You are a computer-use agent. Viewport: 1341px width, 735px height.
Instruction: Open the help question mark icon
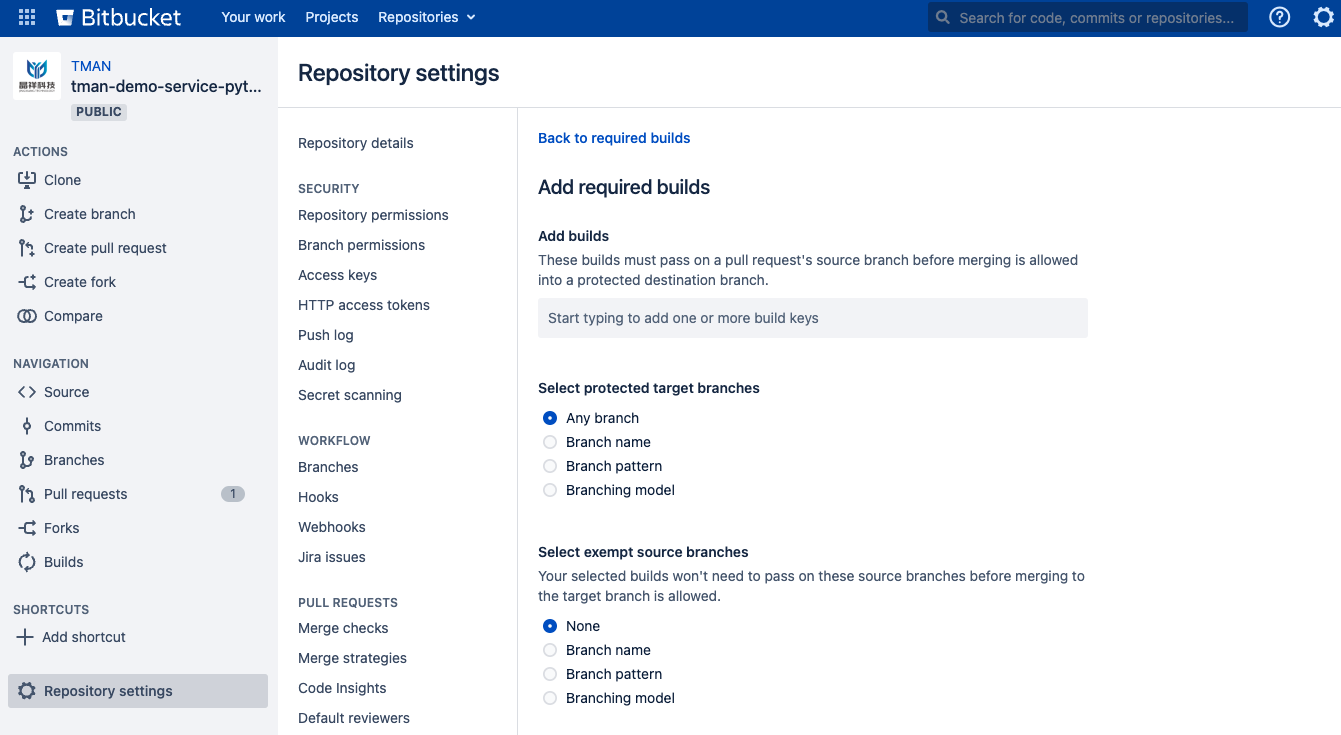pyautogui.click(x=1280, y=18)
